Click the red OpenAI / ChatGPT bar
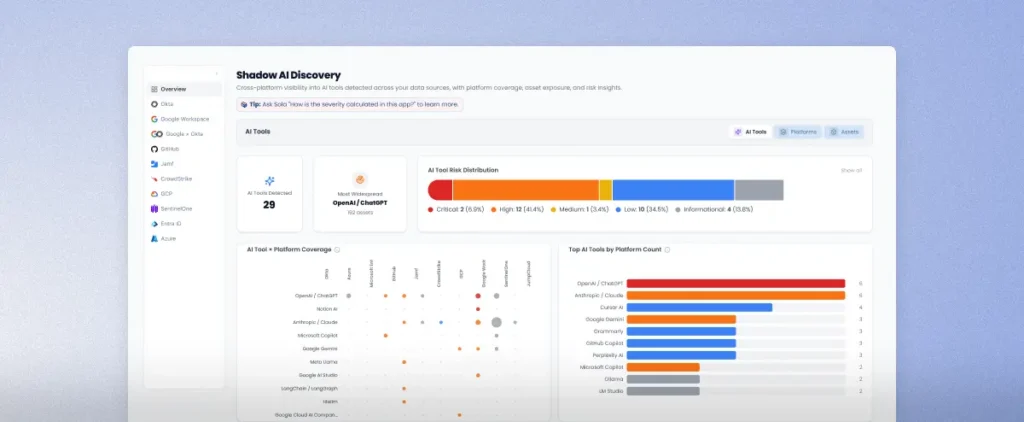Image resolution: width=1024 pixels, height=422 pixels. pyautogui.click(x=735, y=284)
